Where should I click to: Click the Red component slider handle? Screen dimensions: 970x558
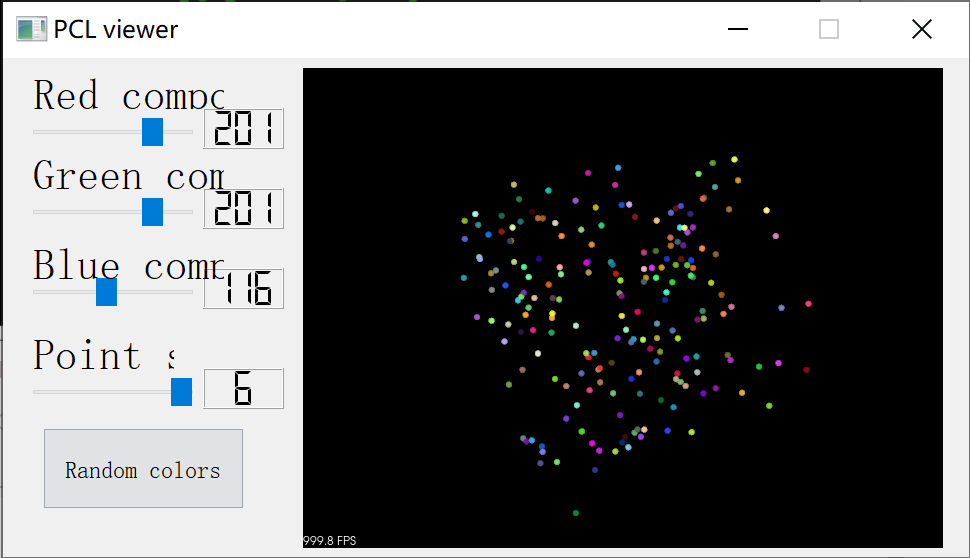tap(152, 132)
